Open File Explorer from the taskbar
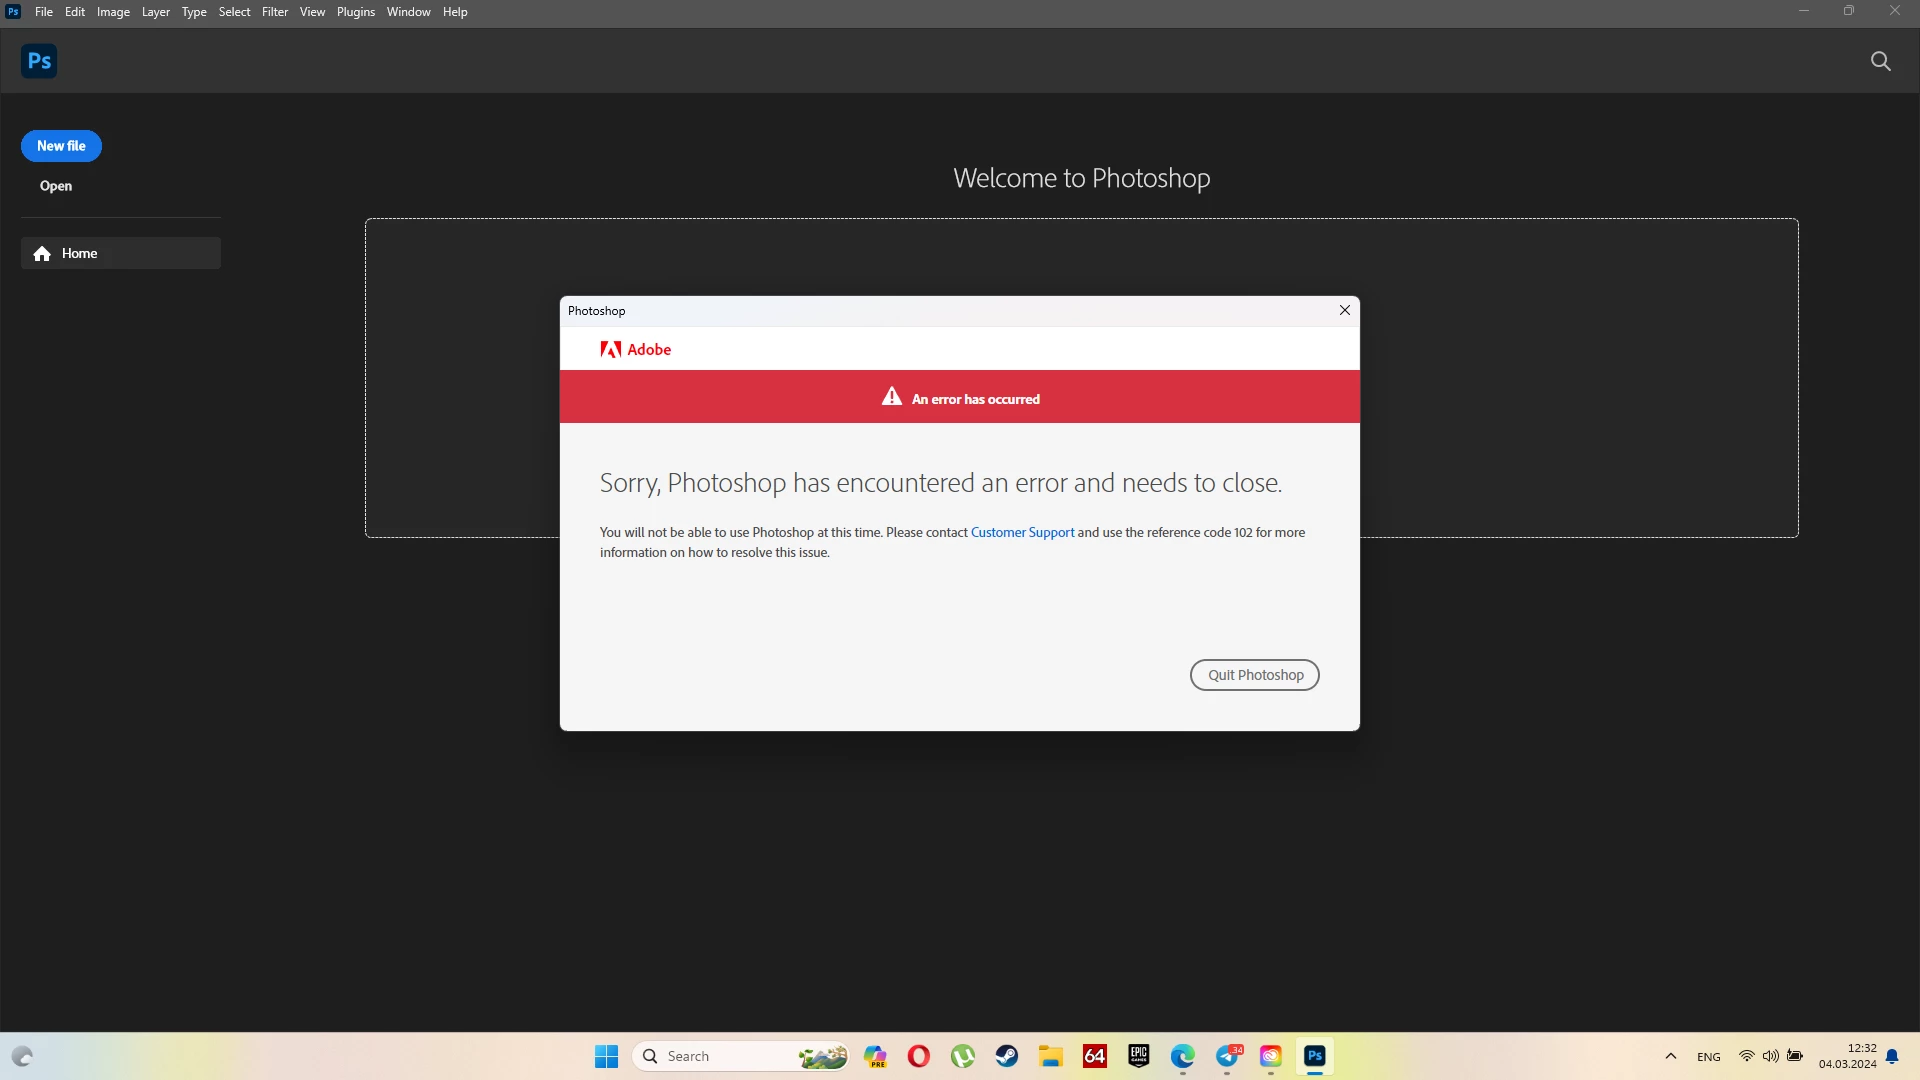This screenshot has height=1080, width=1920. point(1050,1056)
